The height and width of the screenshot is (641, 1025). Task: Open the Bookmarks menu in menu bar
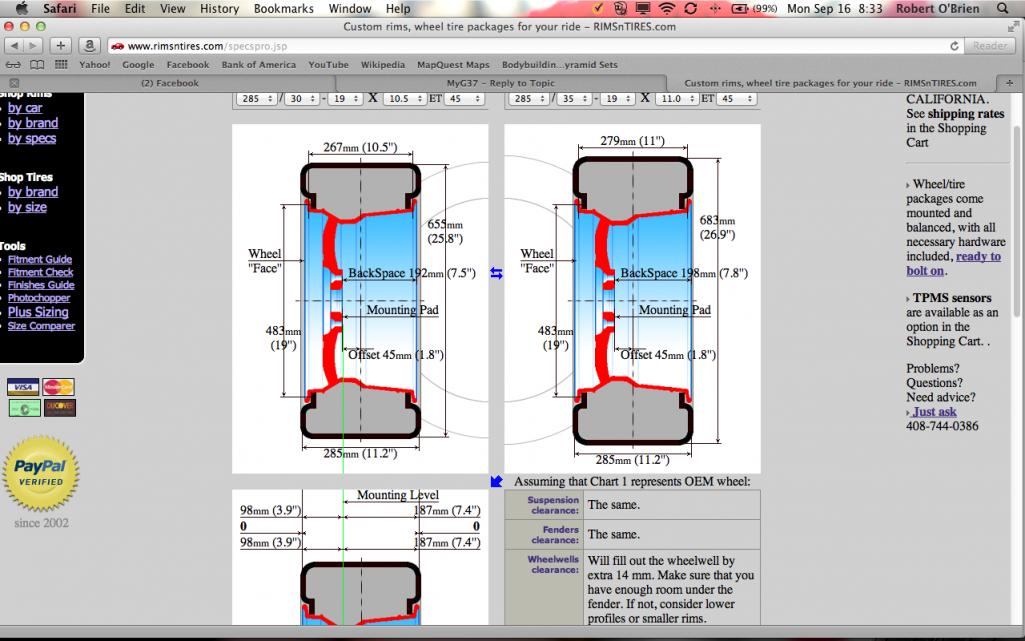point(283,8)
